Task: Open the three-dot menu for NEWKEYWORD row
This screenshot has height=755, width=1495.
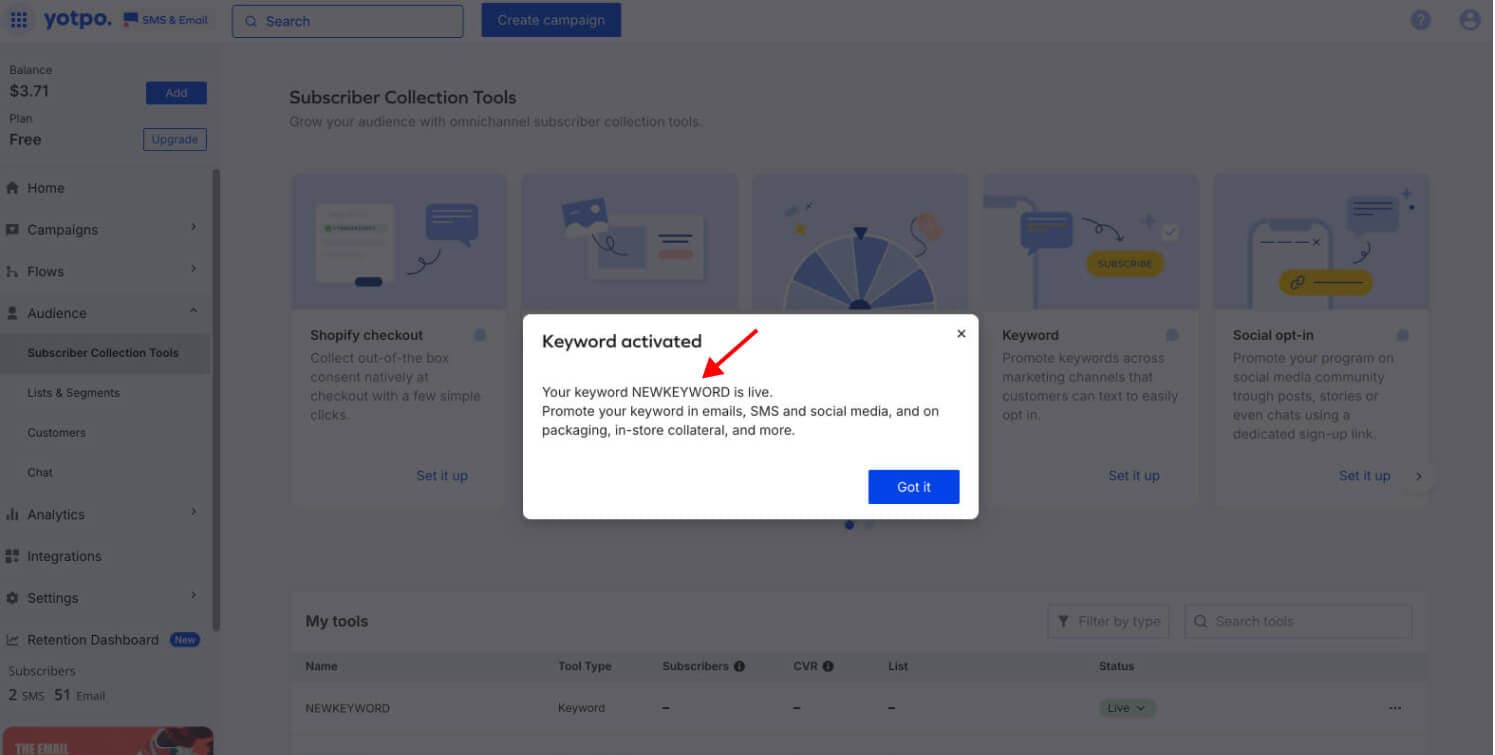Action: tap(1394, 708)
